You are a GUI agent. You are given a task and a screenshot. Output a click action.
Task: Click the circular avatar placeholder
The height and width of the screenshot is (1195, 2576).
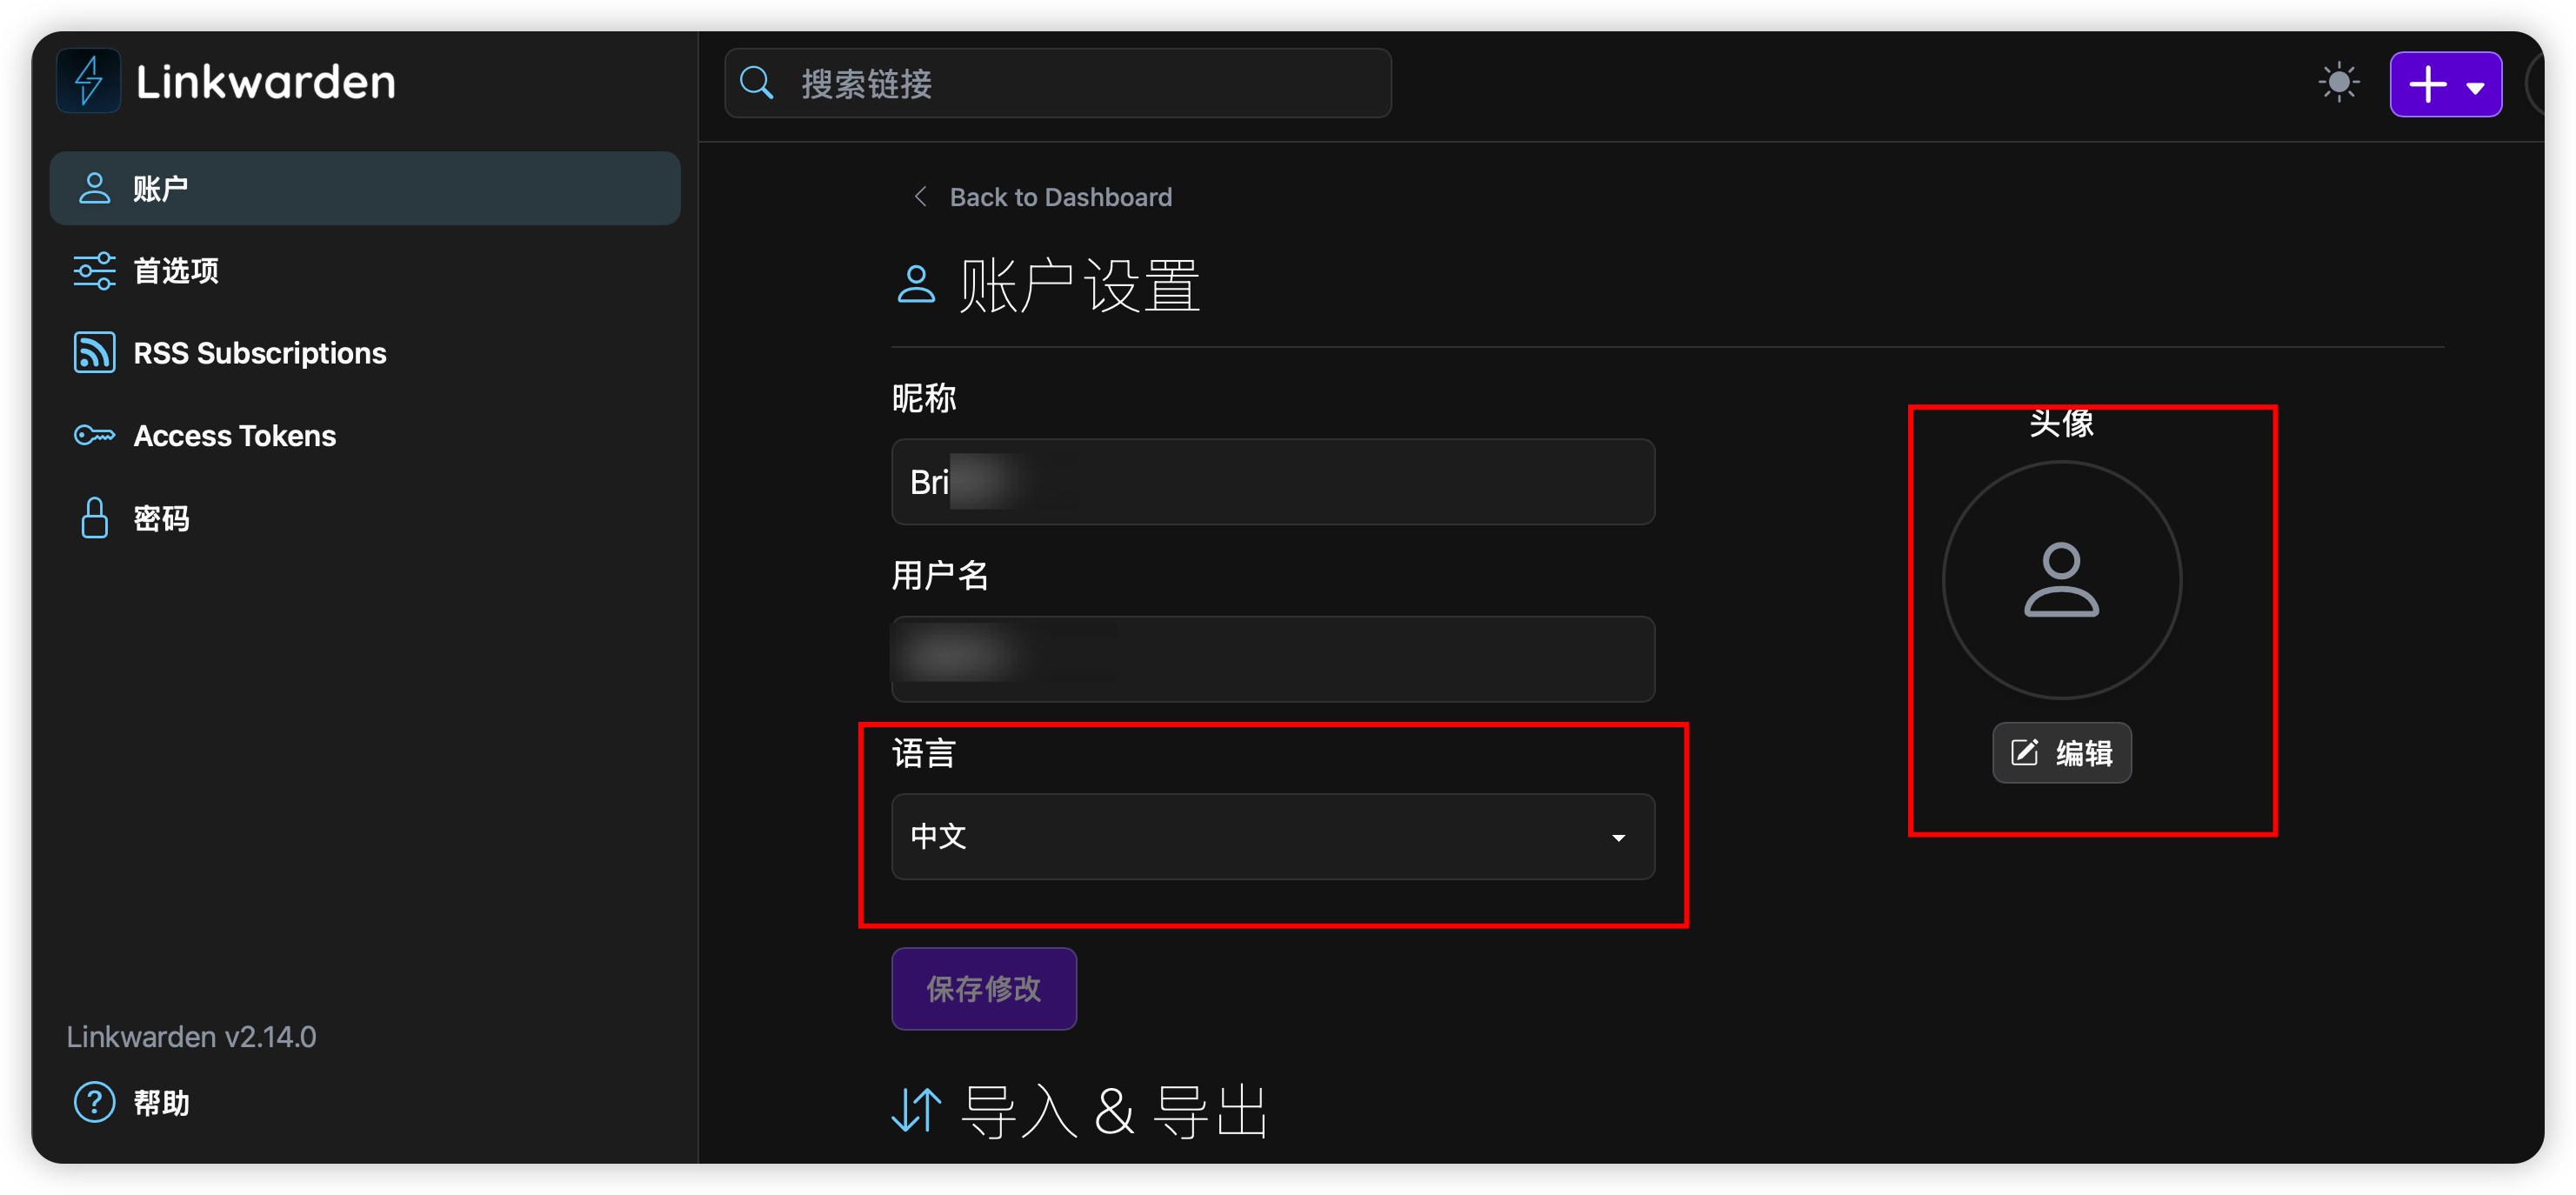[x=2061, y=580]
